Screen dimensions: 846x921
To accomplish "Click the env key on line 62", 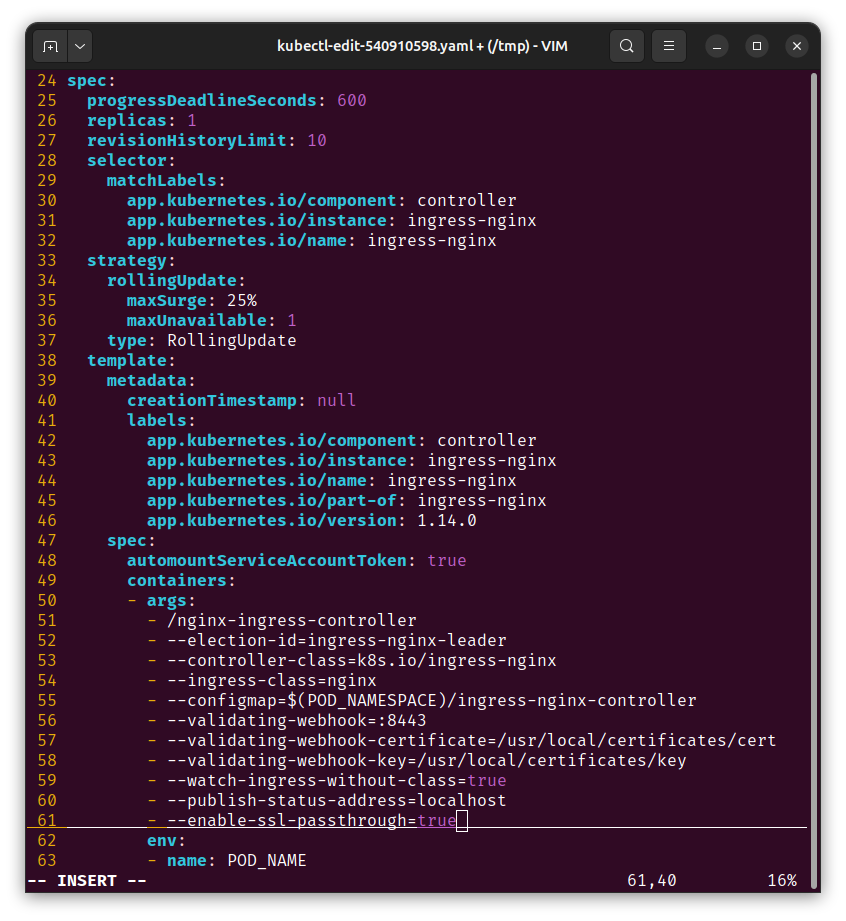I will tap(162, 841).
